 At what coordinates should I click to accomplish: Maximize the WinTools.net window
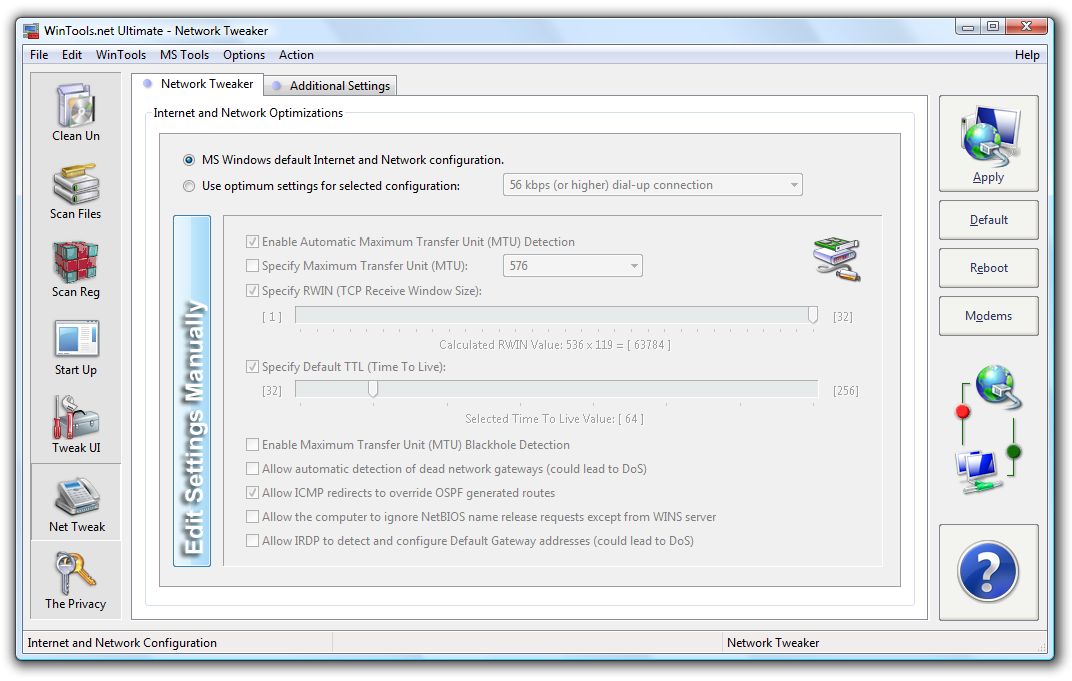pos(993,27)
